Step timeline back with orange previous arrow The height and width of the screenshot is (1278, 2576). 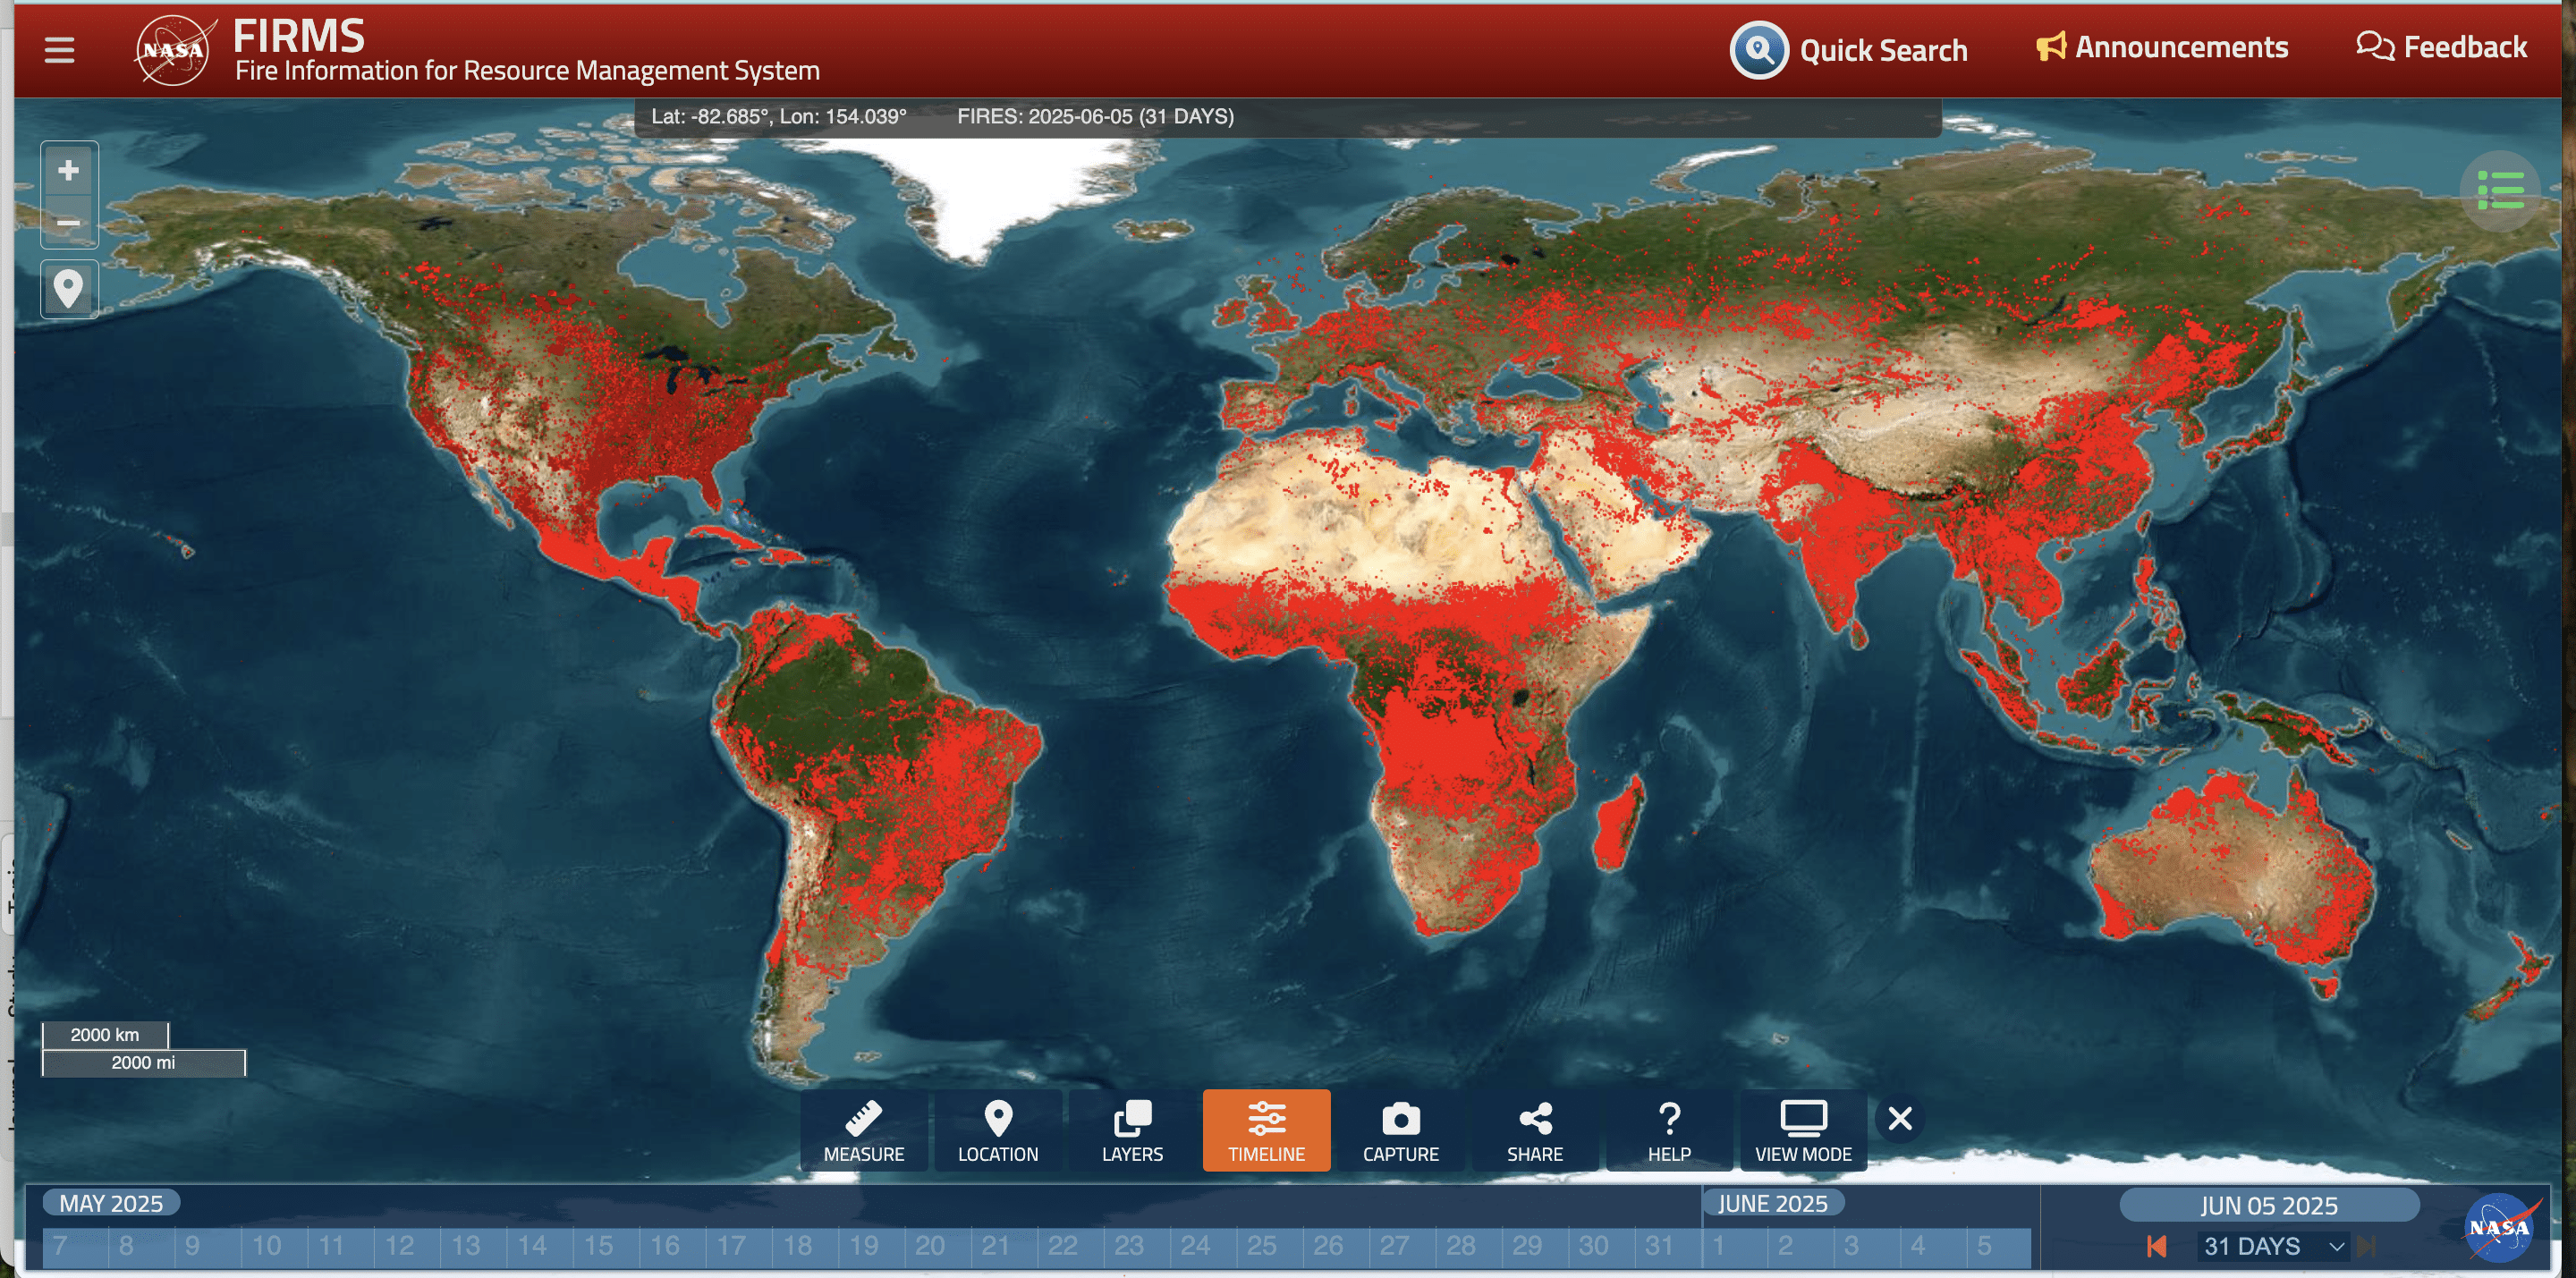[2157, 1246]
